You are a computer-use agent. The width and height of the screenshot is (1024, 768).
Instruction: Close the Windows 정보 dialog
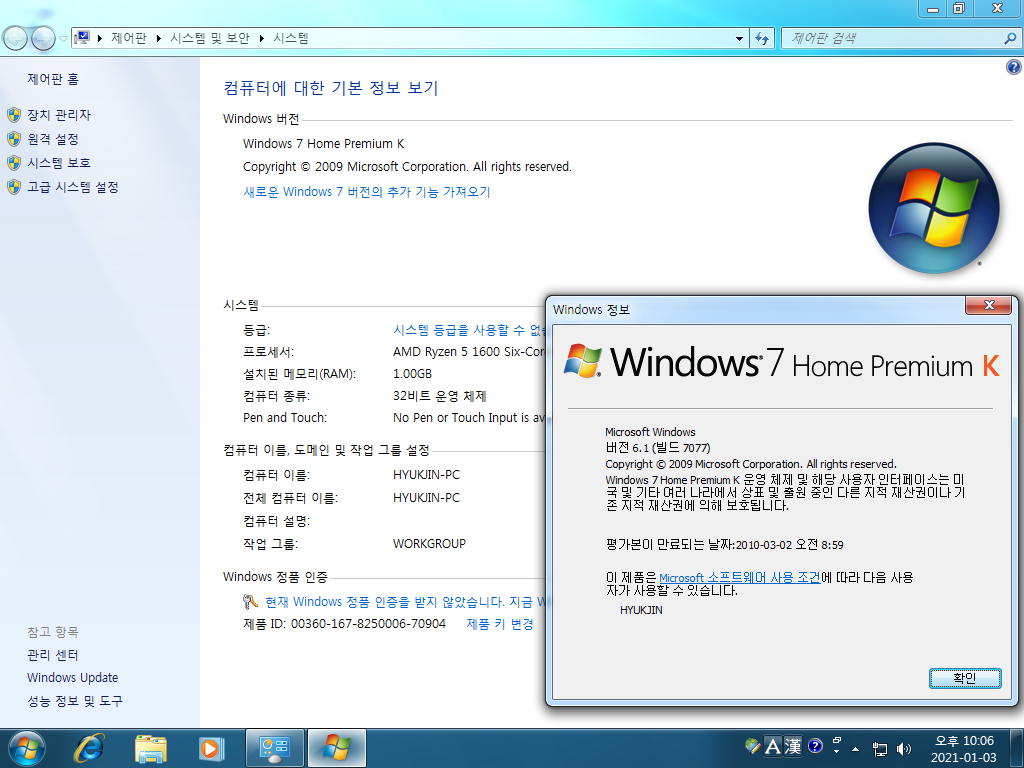[989, 305]
